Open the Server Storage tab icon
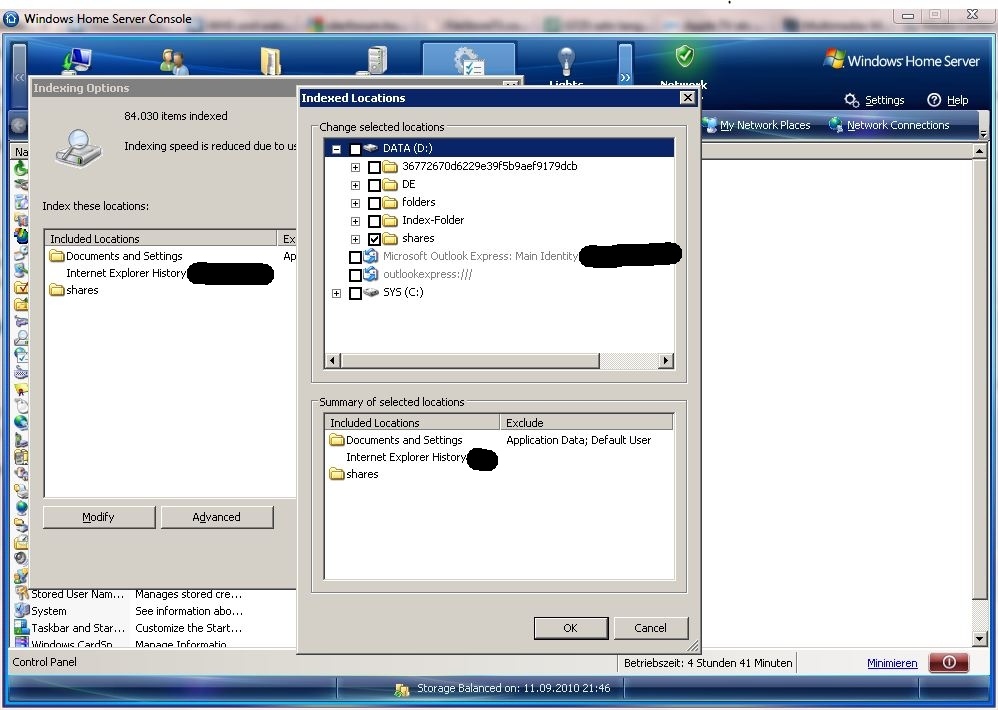Viewport: 998px width, 710px height. (376, 62)
